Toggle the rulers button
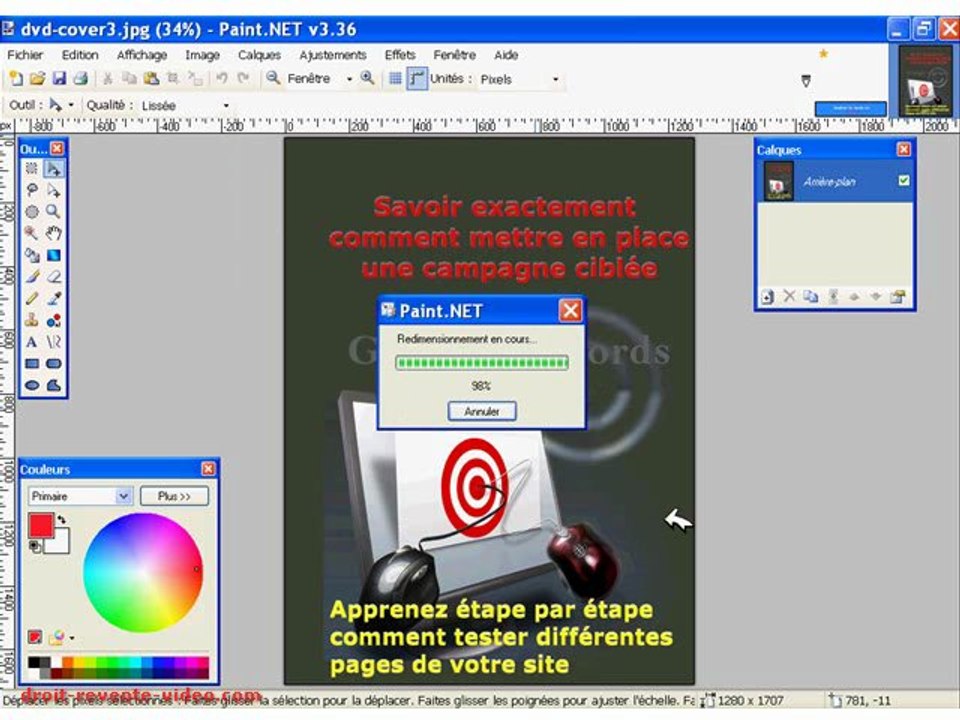The width and height of the screenshot is (960, 720). tap(416, 78)
